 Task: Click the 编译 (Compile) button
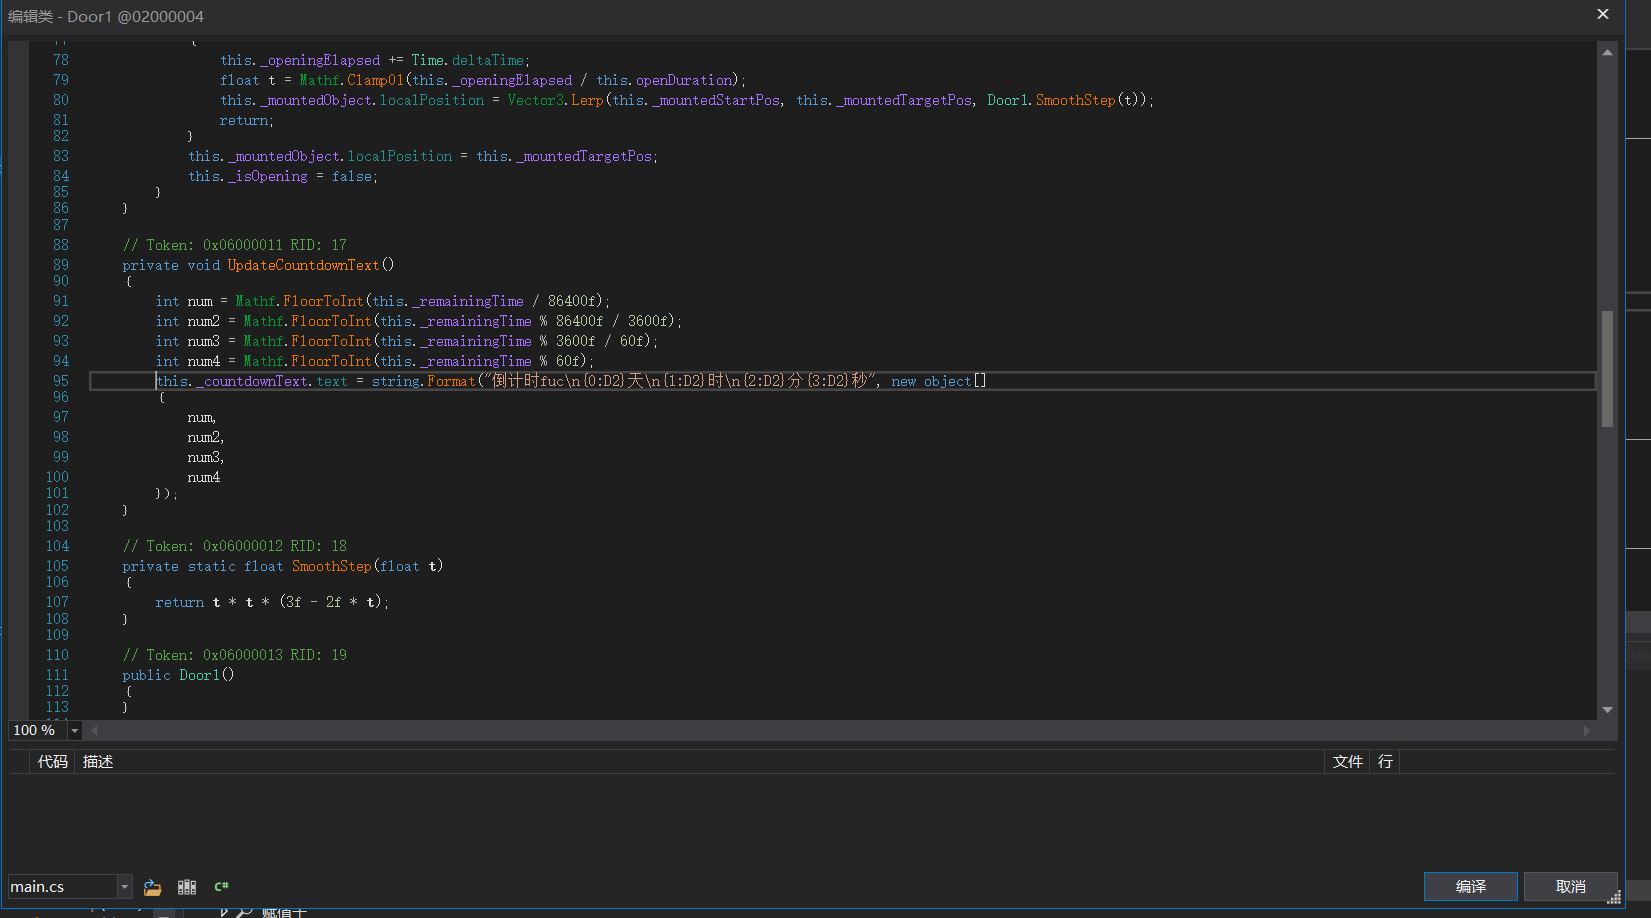click(1470, 887)
